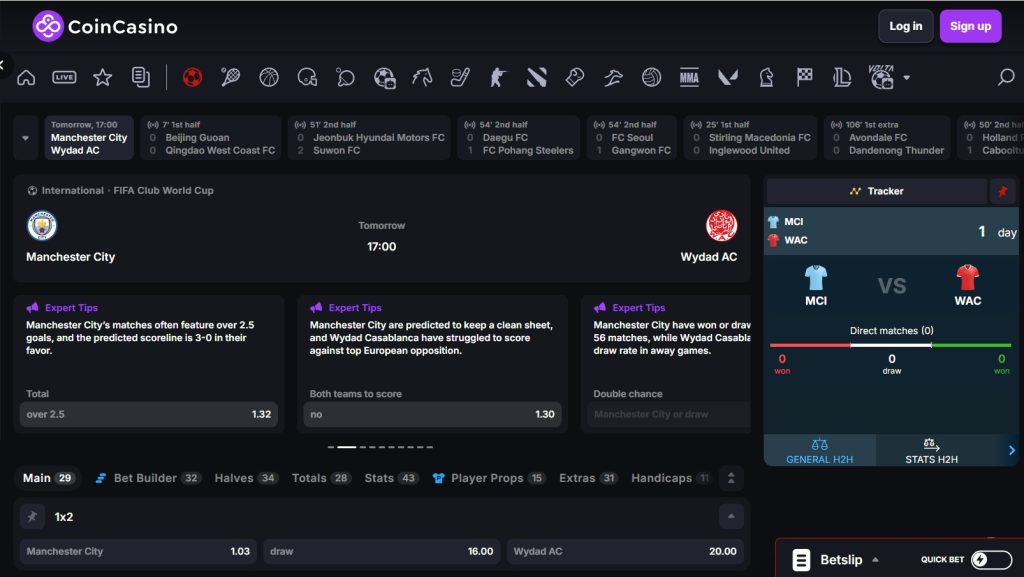Open the Beijing Guoan vs Qingdao live match
Screen dimensions: 1024x577
point(211,138)
